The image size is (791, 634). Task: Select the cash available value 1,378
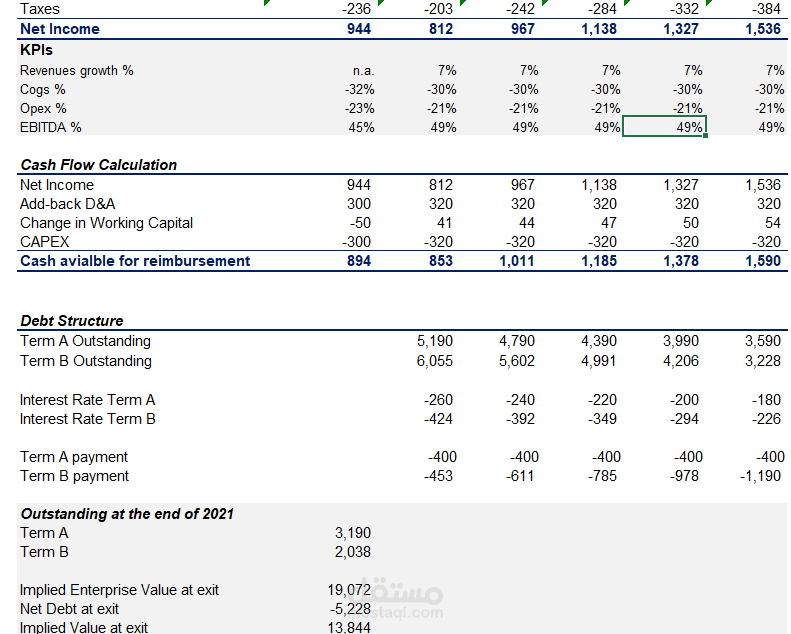681,261
